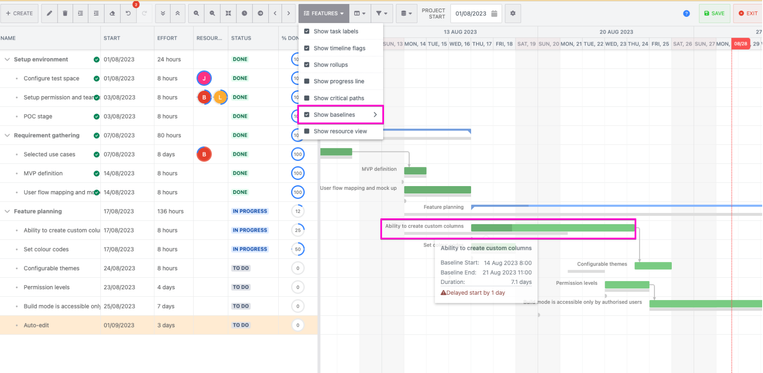Click TO DO status of Auto-edit
The image size is (763, 373).
click(x=241, y=325)
